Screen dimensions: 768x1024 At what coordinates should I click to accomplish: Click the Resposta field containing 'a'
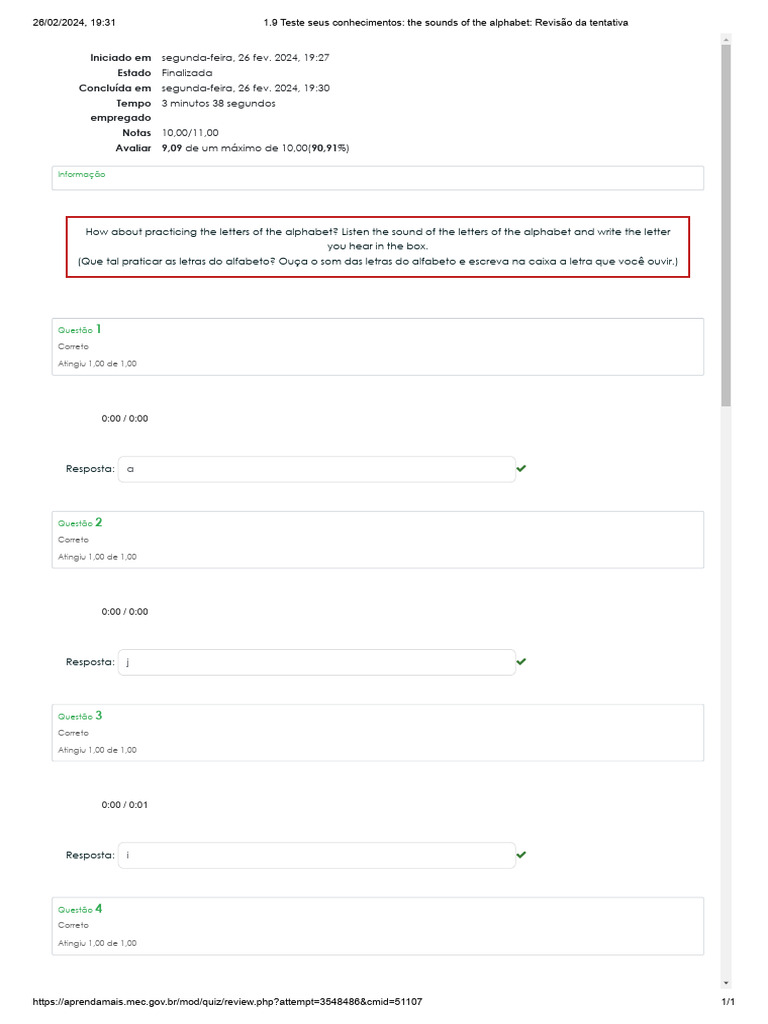point(317,469)
